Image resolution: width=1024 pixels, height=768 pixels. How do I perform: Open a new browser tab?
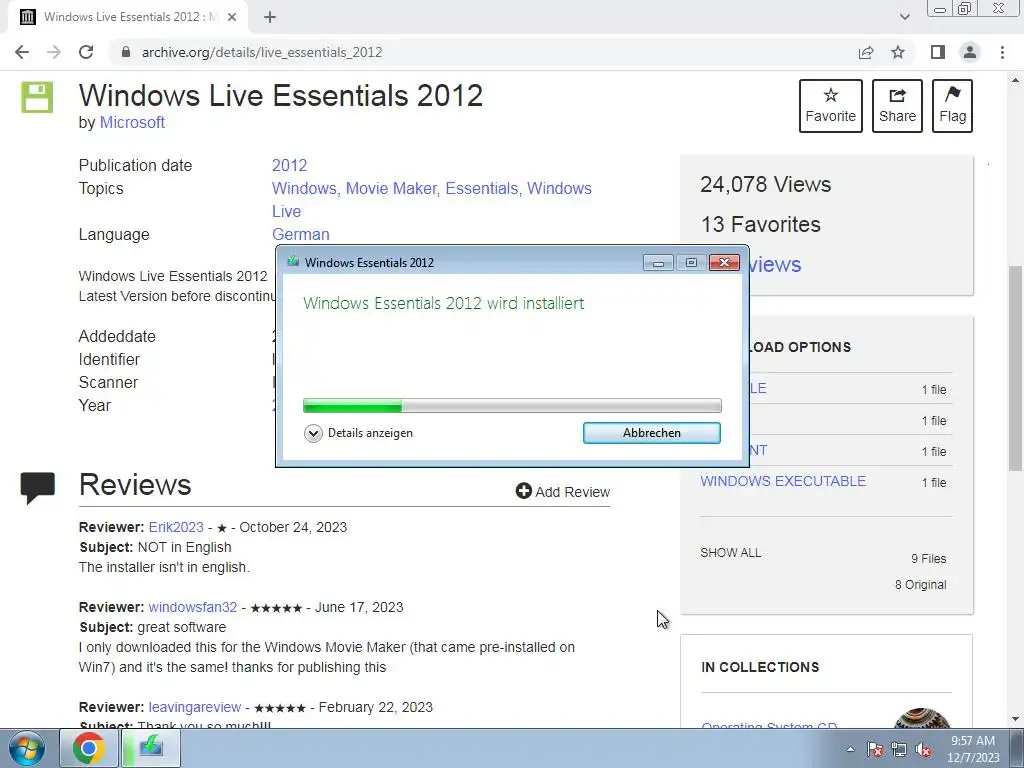tap(270, 17)
